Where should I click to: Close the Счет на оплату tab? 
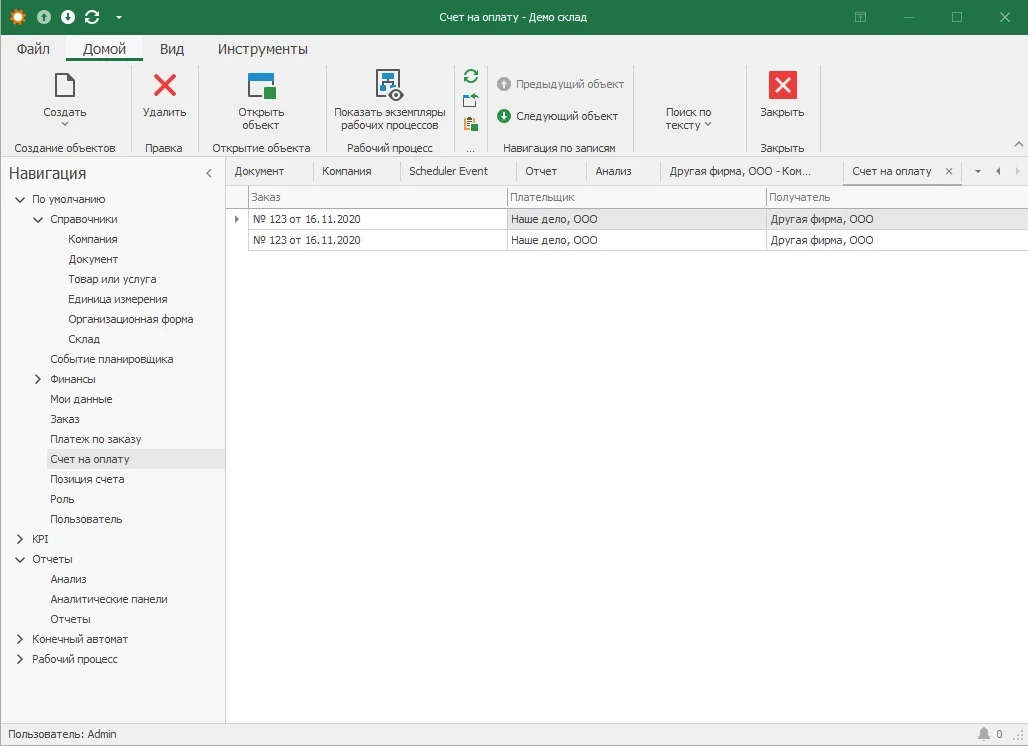[949, 171]
